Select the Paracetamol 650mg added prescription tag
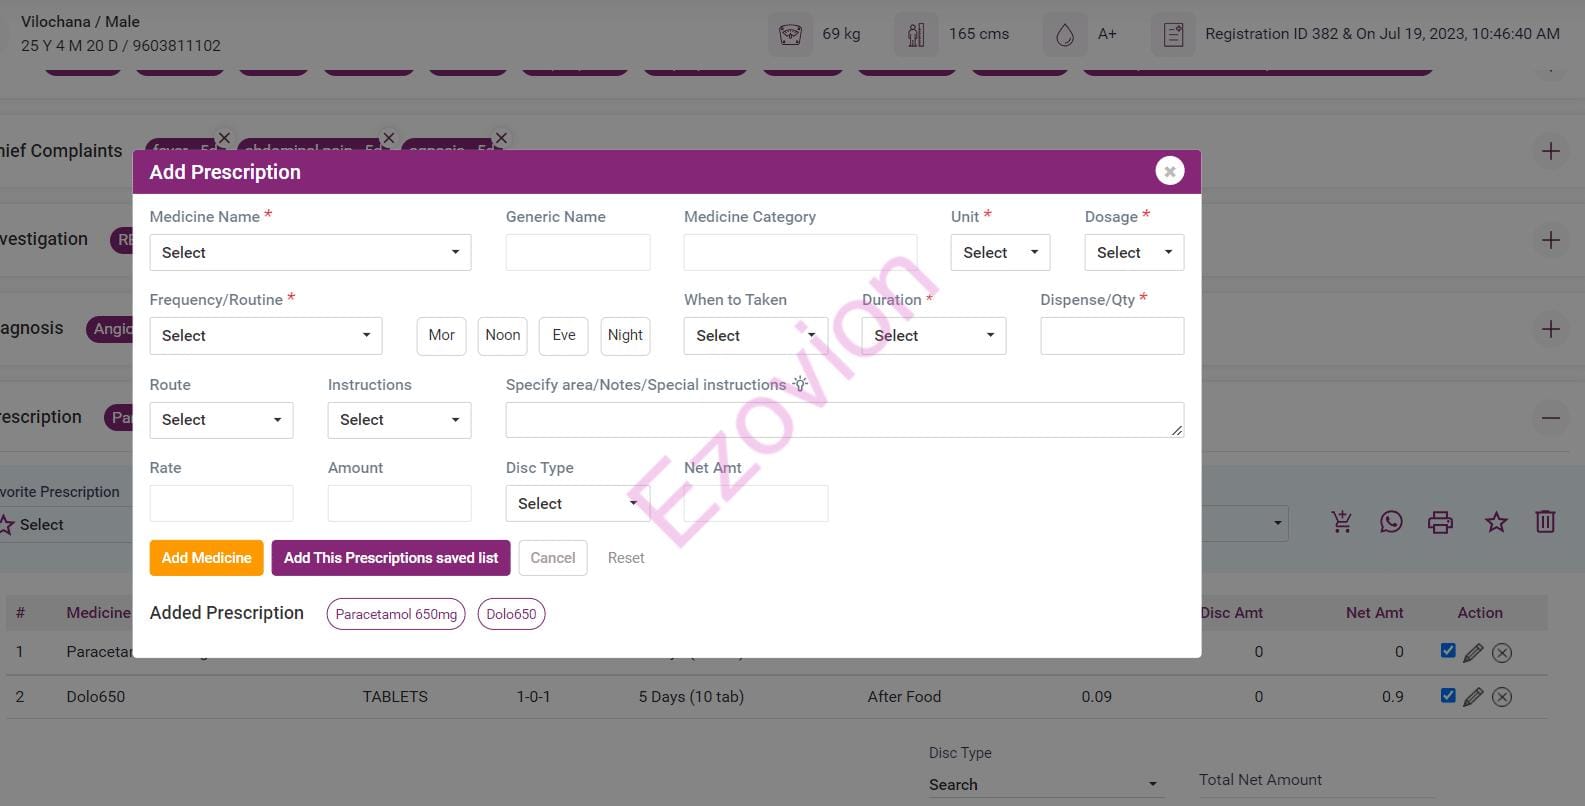Image resolution: width=1585 pixels, height=806 pixels. [396, 614]
